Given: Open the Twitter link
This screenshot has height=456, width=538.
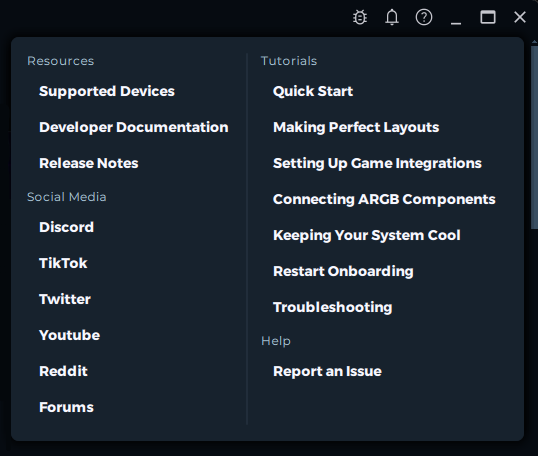Looking at the screenshot, I should click(65, 299).
